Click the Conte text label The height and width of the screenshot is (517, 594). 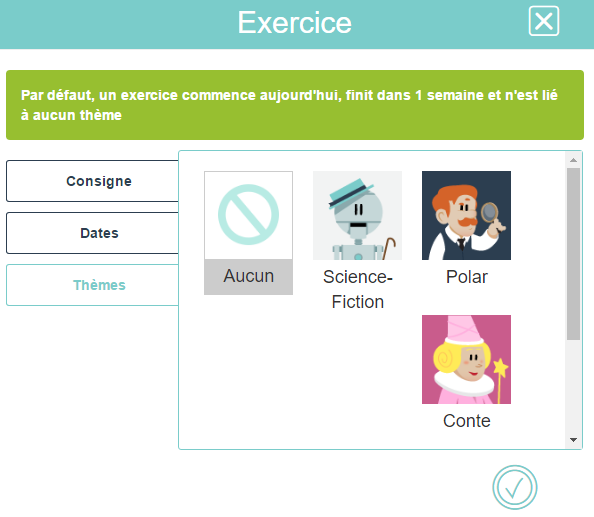click(x=467, y=421)
